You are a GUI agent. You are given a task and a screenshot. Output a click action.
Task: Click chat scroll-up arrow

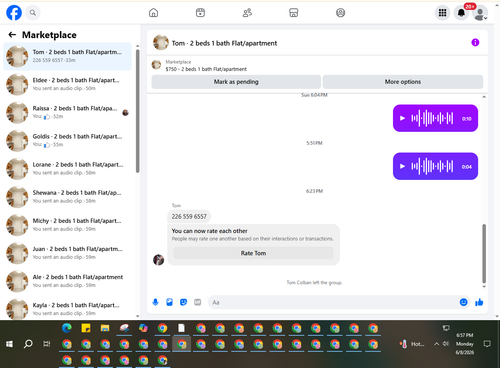484,97
